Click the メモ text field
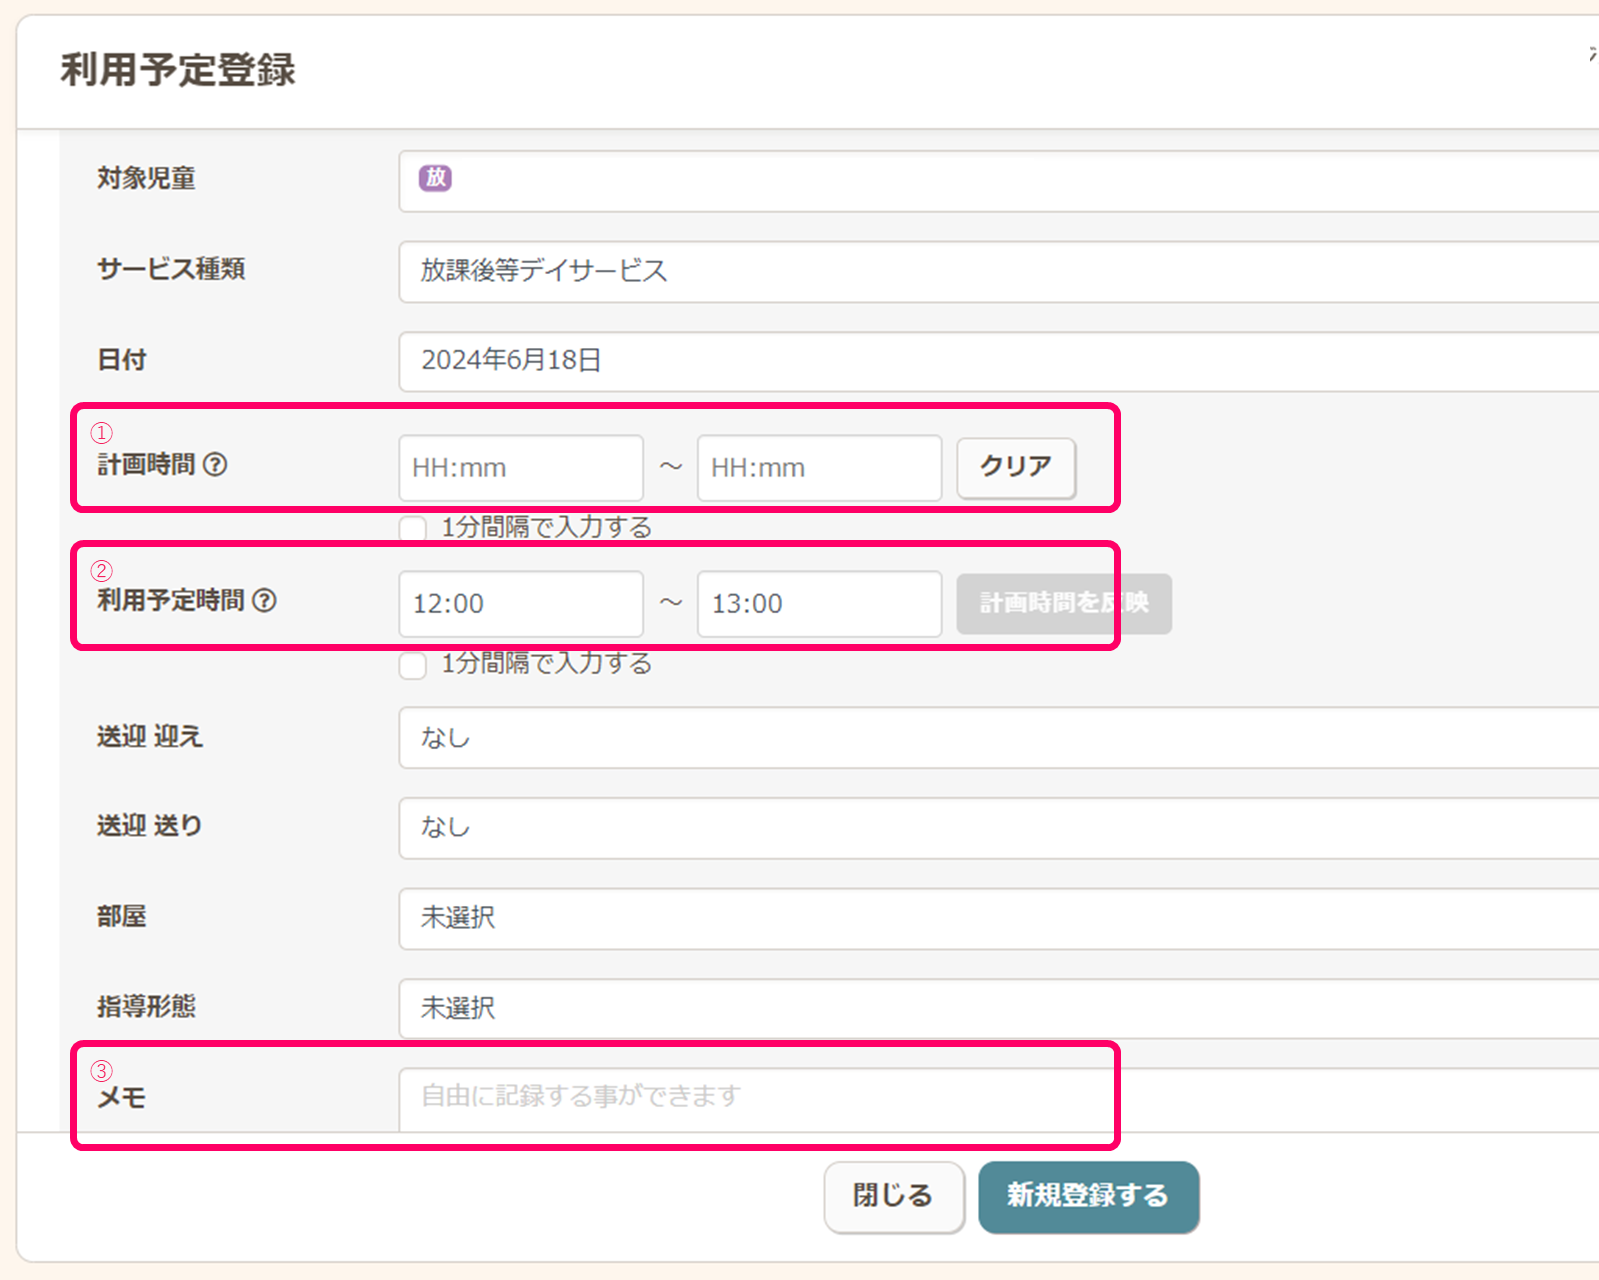Viewport: 1599px width, 1280px height. tap(998, 1097)
